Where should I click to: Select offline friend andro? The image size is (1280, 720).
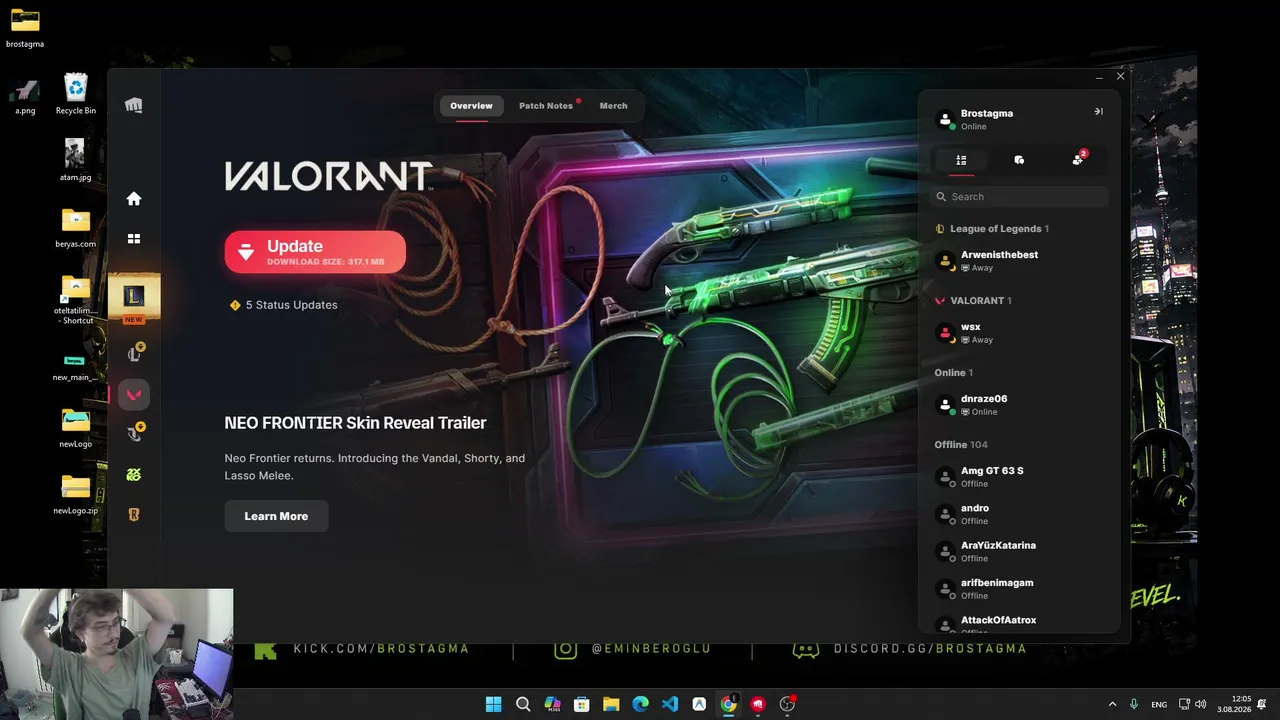[x=1019, y=514]
